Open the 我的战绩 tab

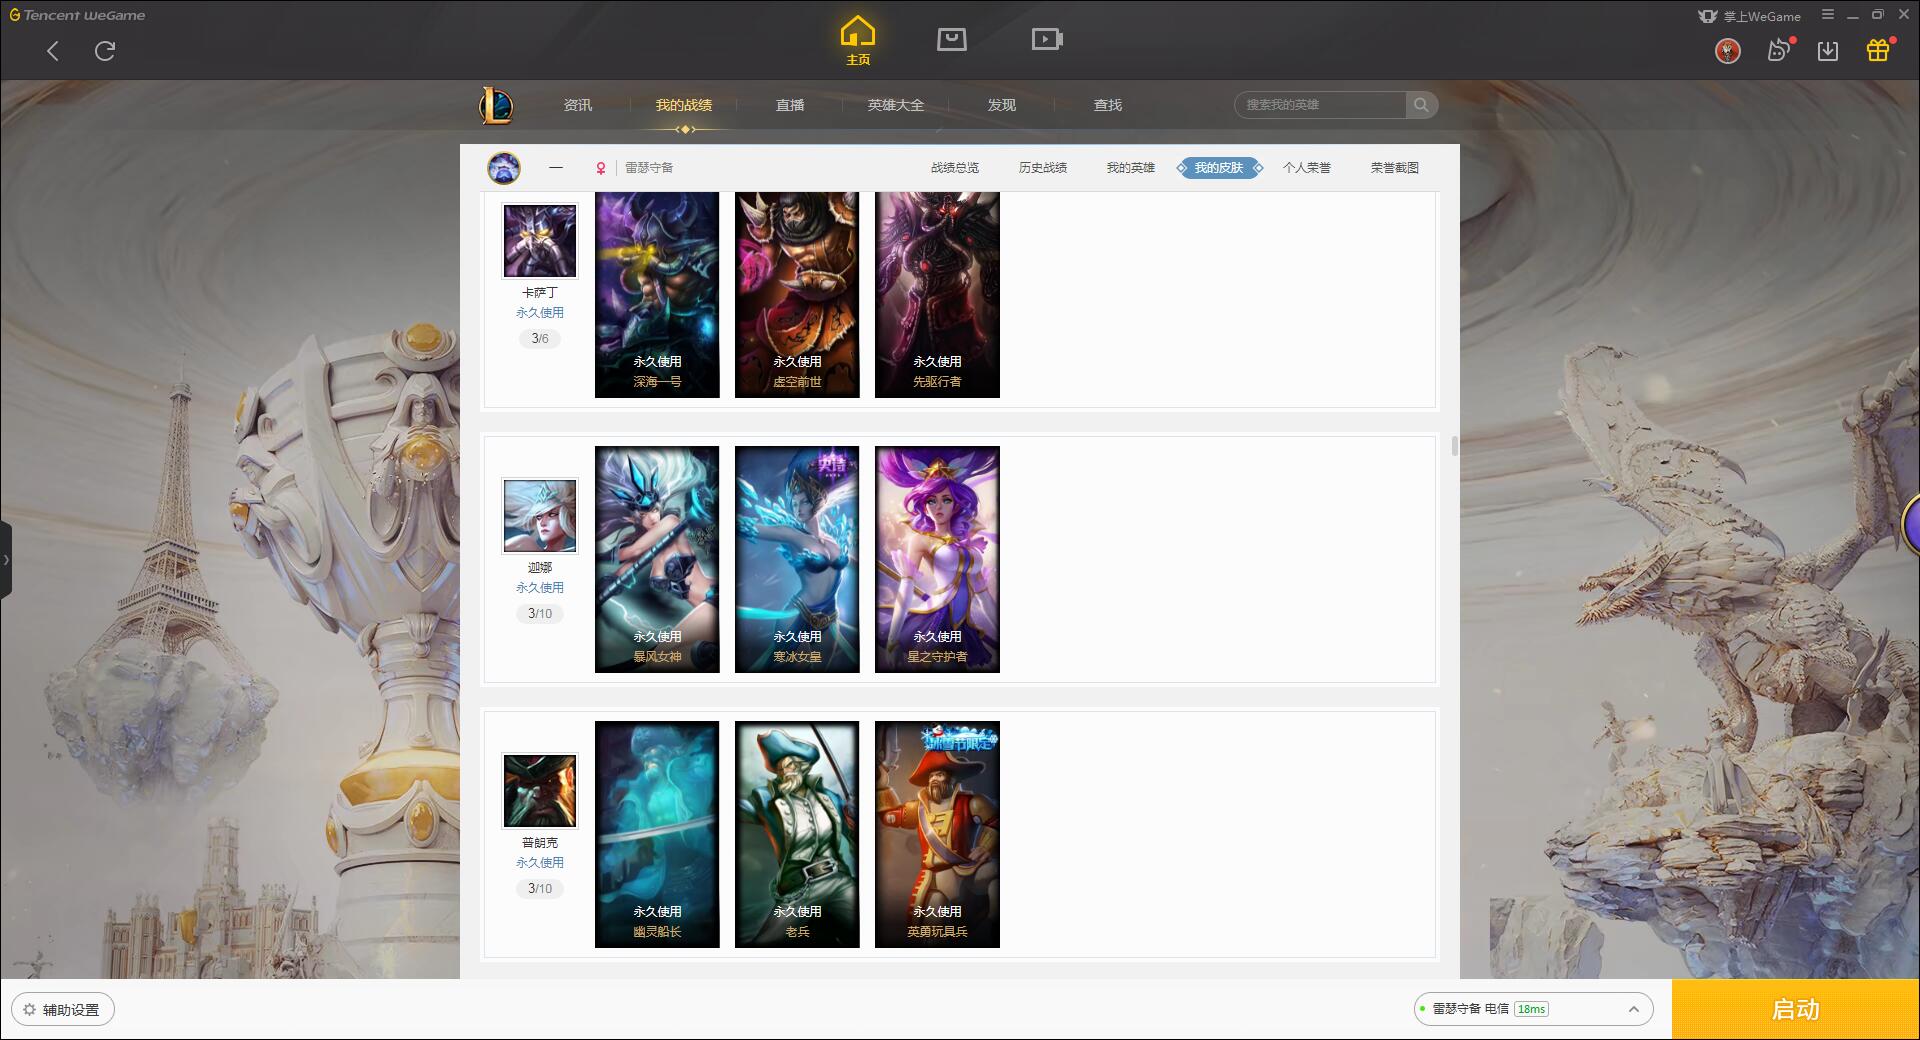pos(684,105)
